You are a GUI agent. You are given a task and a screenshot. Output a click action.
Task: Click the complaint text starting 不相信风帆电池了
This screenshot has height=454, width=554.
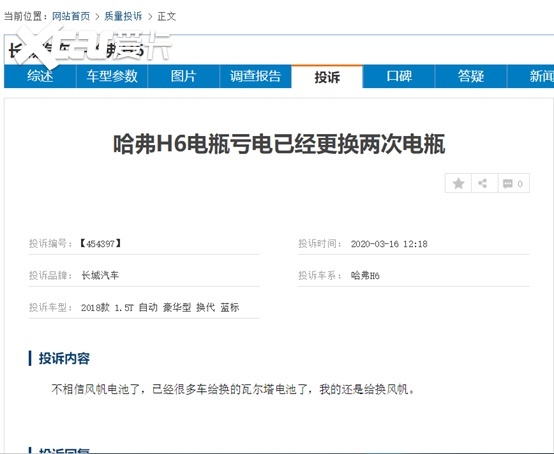pos(233,389)
